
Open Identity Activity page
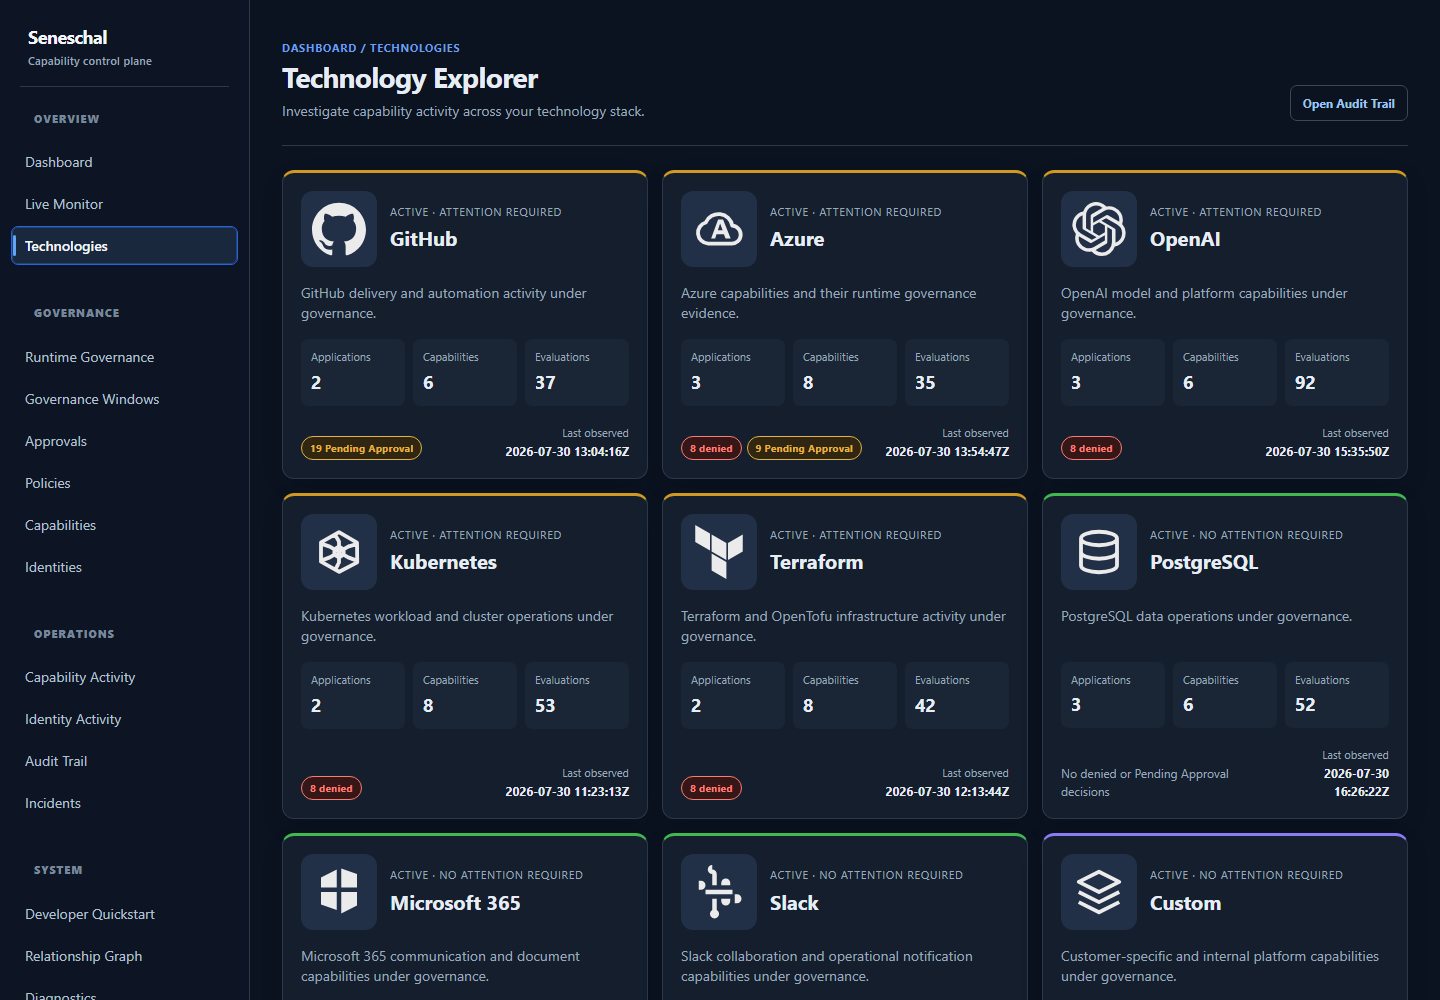click(x=124, y=719)
